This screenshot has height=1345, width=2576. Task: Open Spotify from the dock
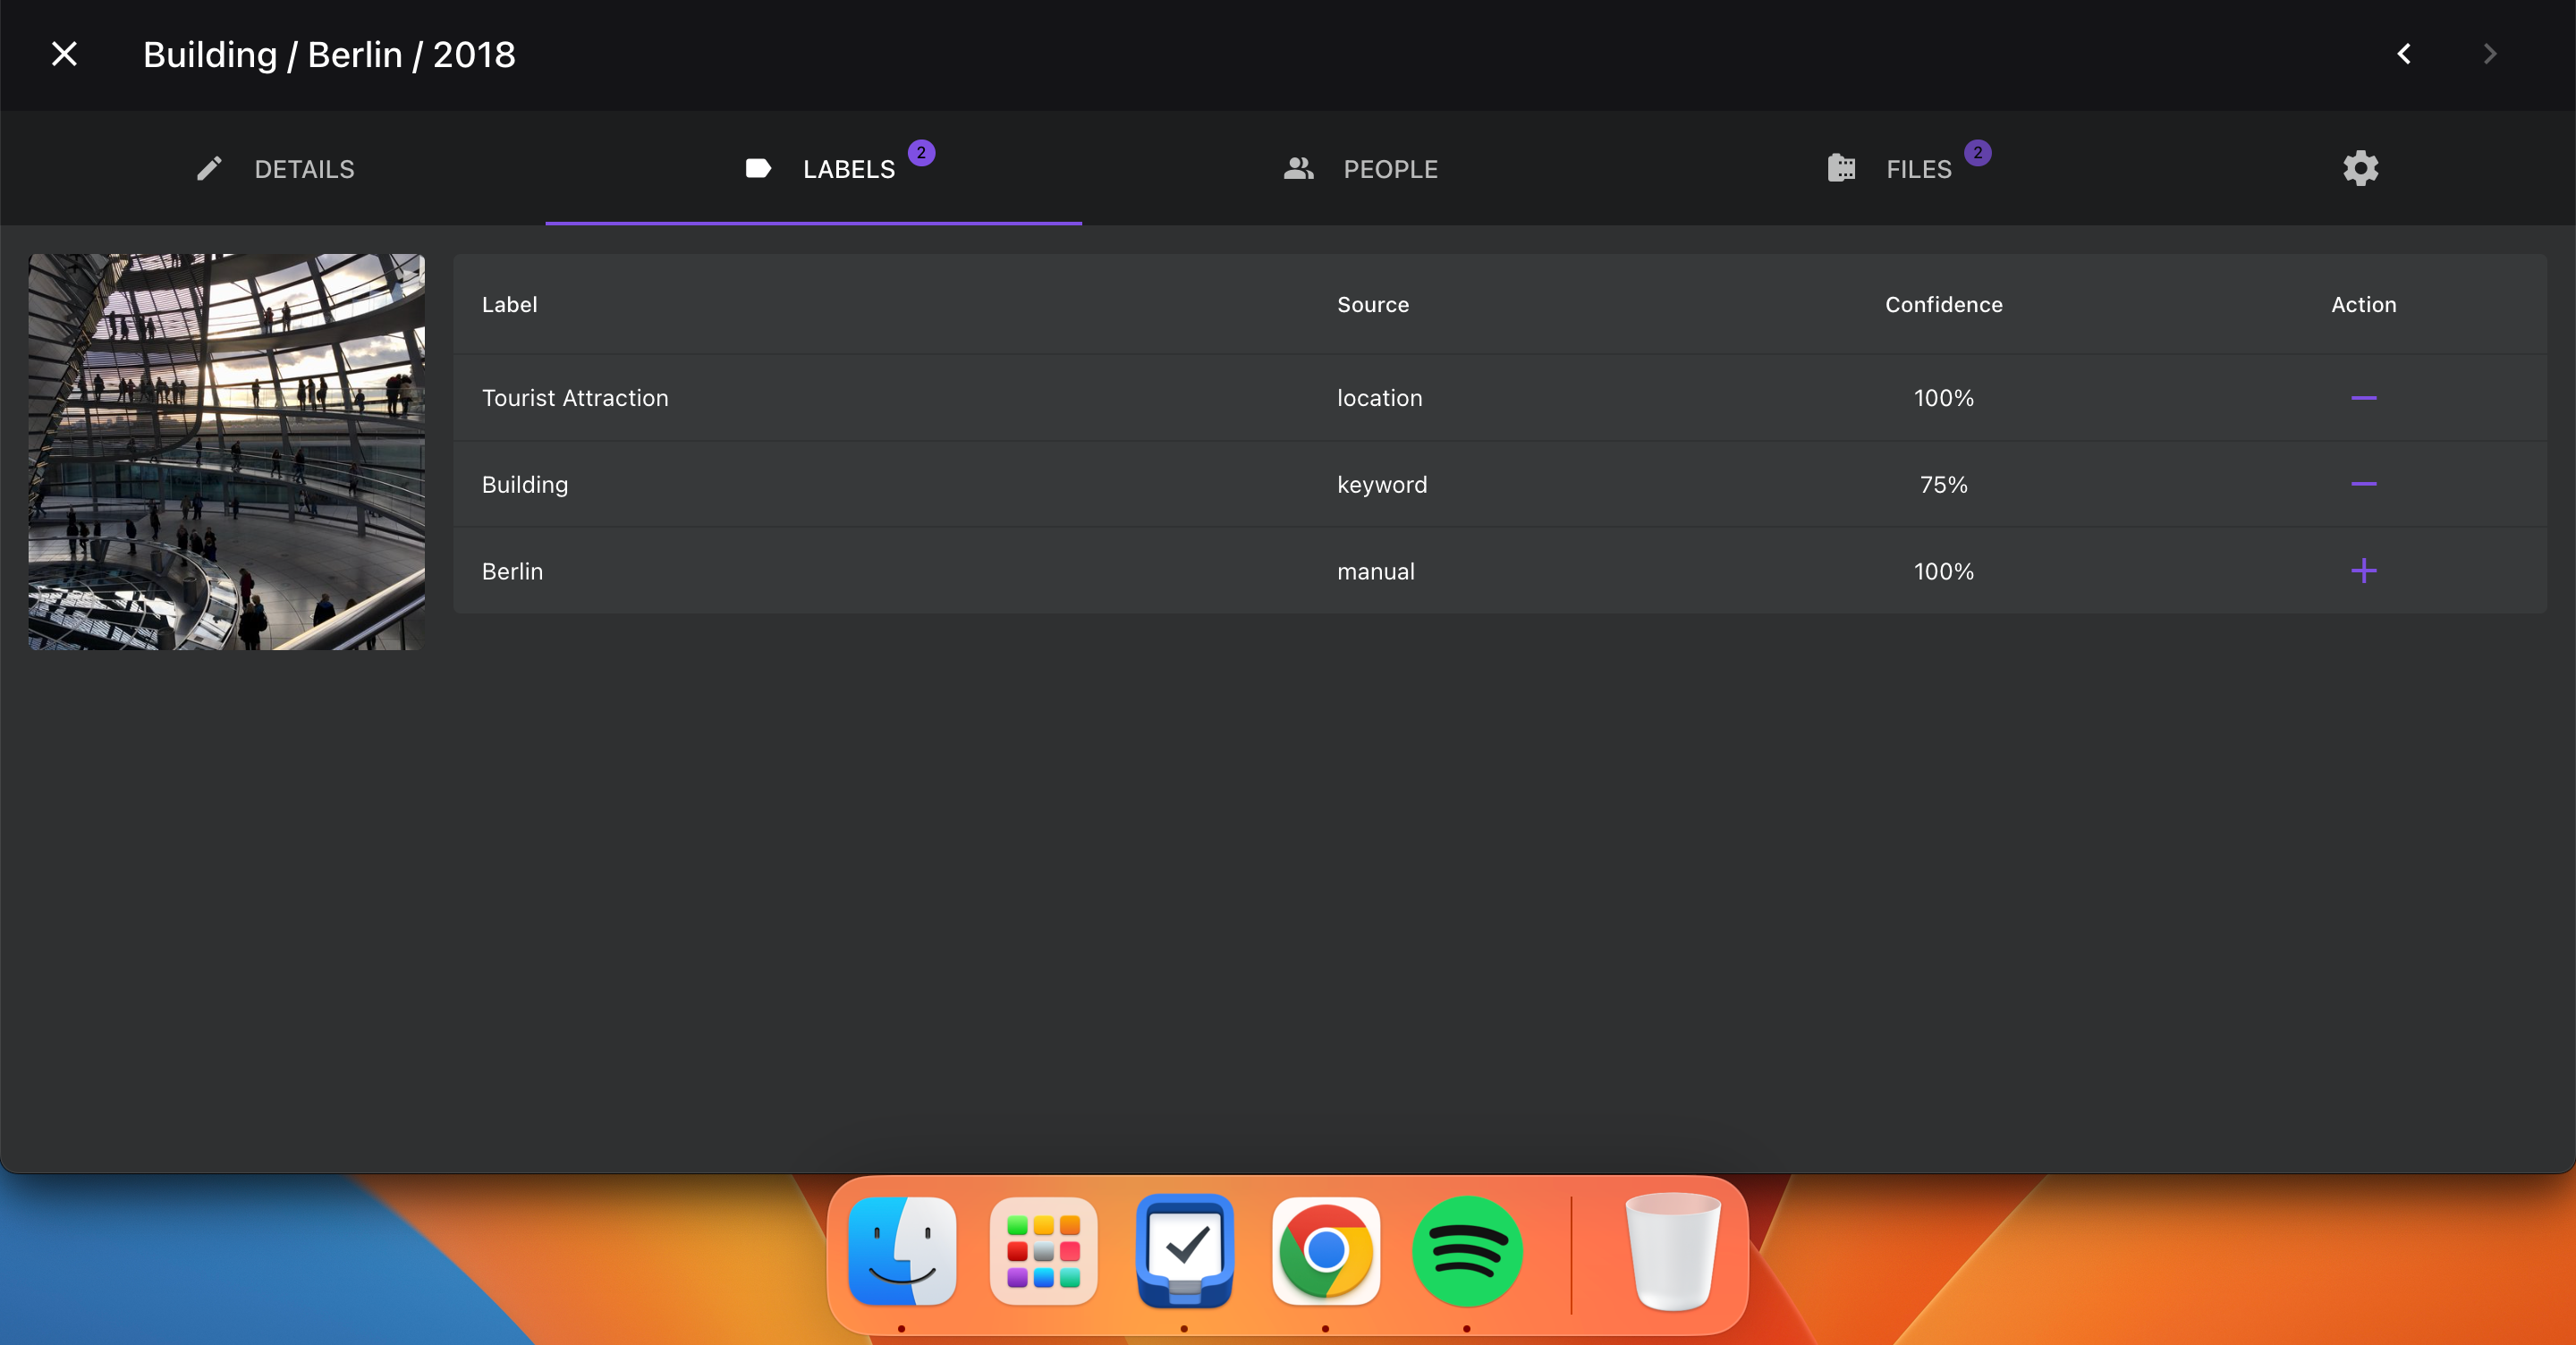(1467, 1251)
